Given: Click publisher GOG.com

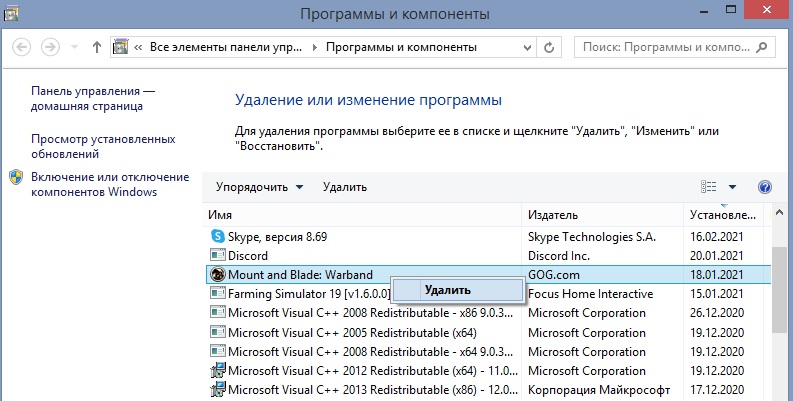Looking at the screenshot, I should coord(554,275).
